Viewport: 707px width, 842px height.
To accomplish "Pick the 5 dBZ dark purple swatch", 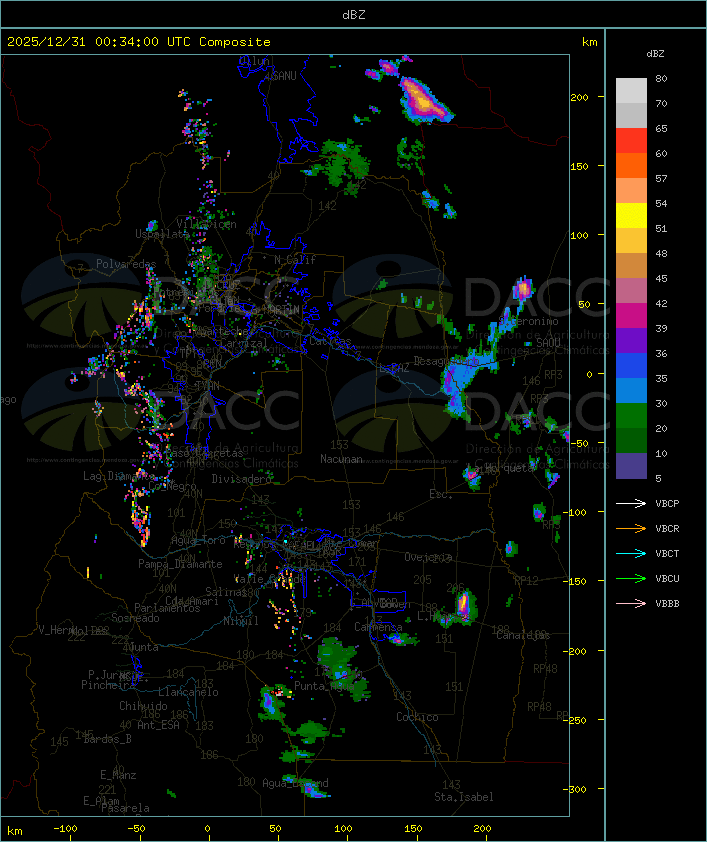I will [x=631, y=466].
